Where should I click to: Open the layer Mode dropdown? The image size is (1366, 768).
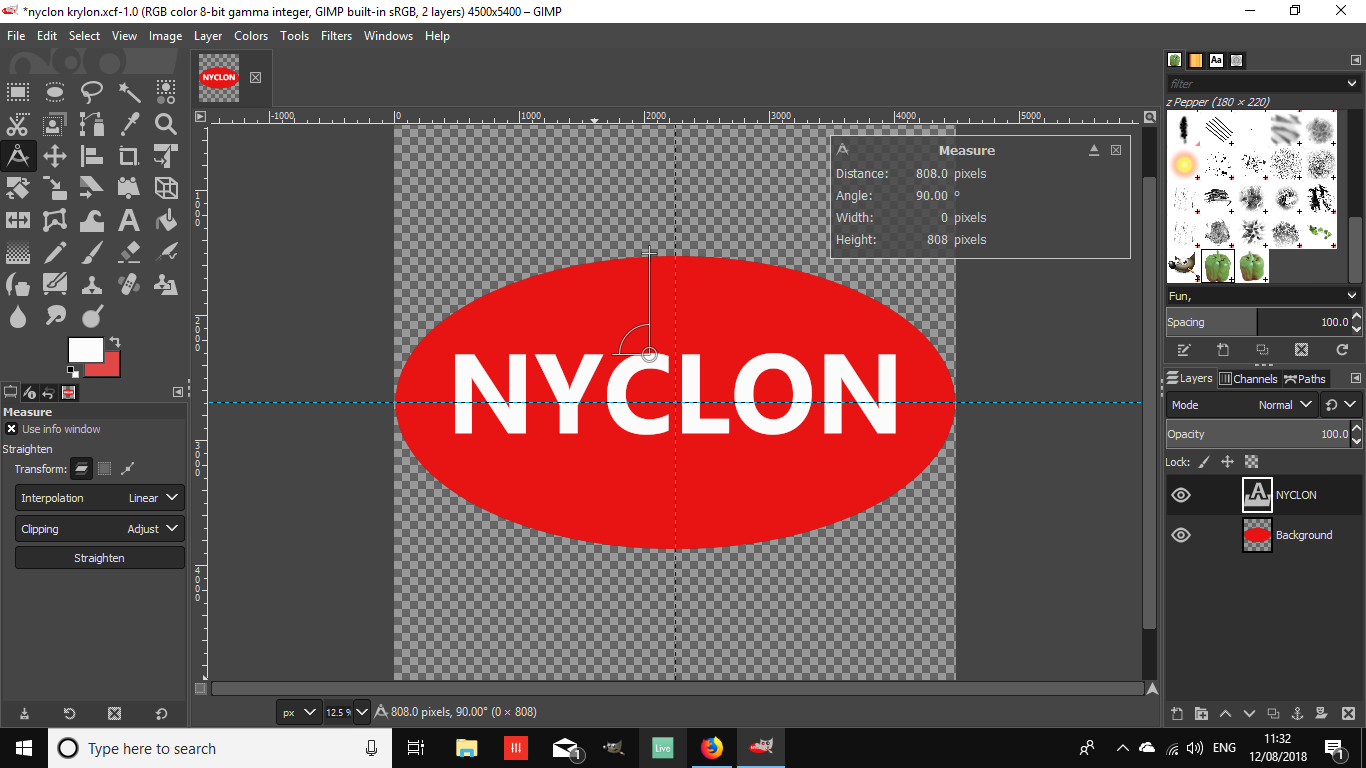tap(1242, 405)
